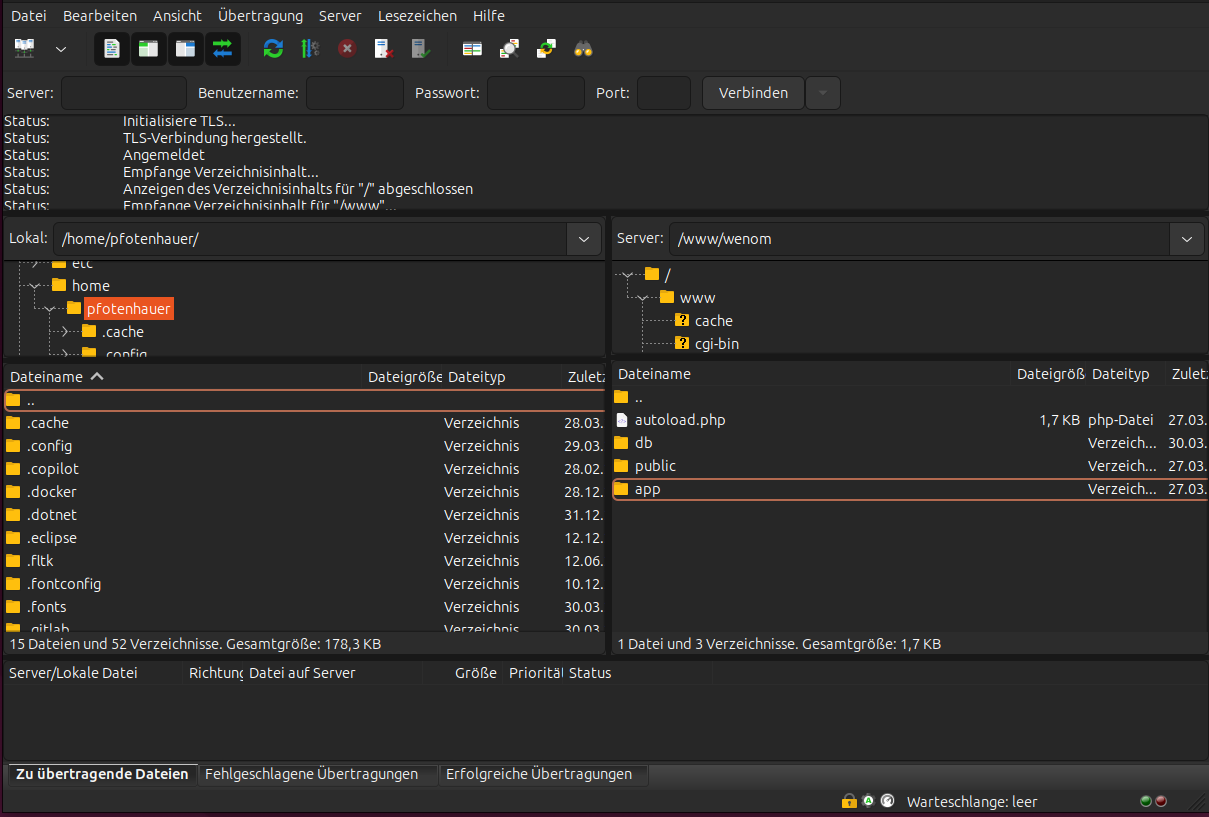This screenshot has height=817, width=1209.
Task: Click the lock icon showing the TLS connection
Action: (x=849, y=801)
